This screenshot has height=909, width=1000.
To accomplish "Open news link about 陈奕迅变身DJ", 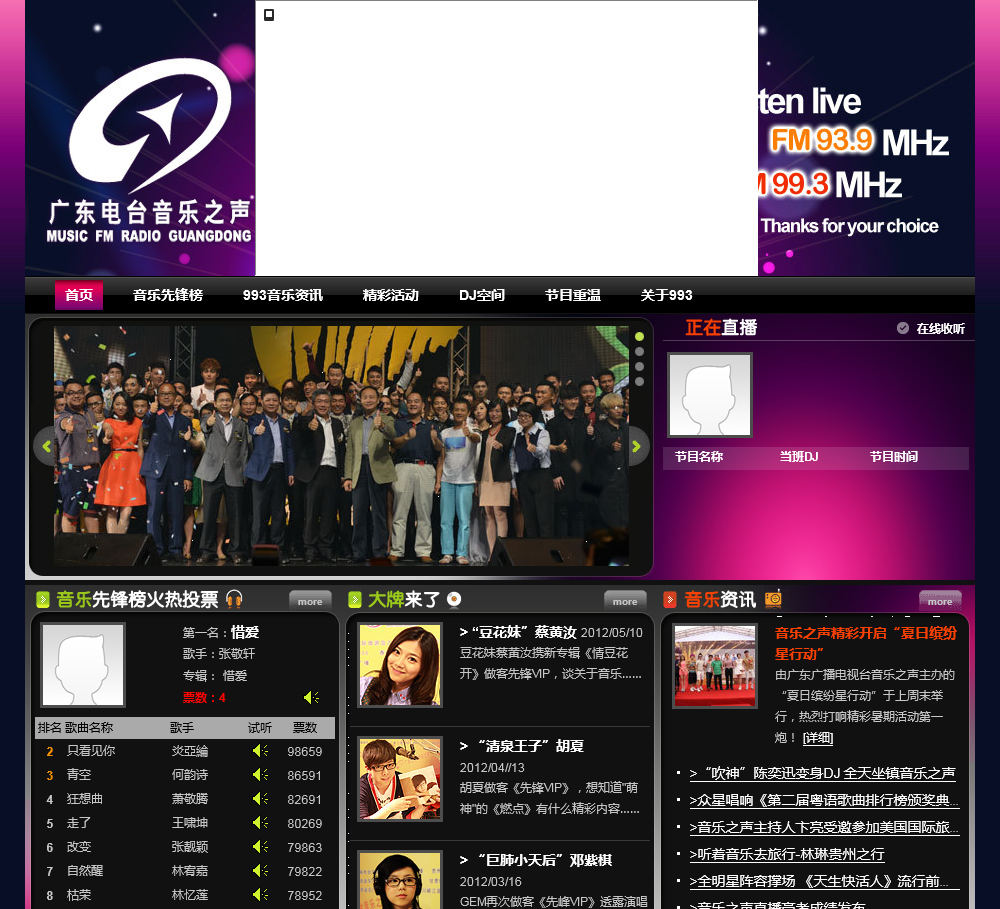I will point(823,773).
